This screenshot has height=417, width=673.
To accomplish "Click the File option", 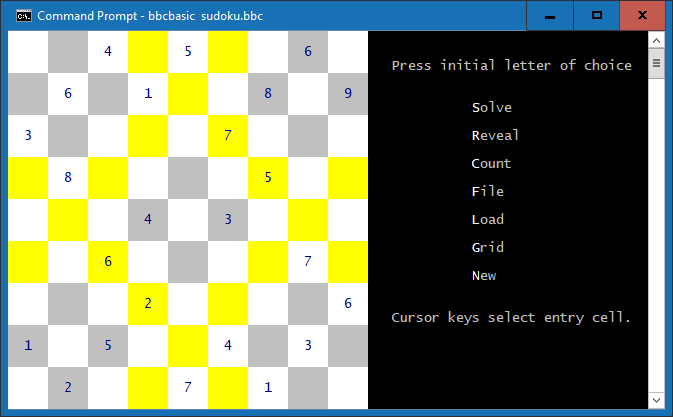I will 487,191.
